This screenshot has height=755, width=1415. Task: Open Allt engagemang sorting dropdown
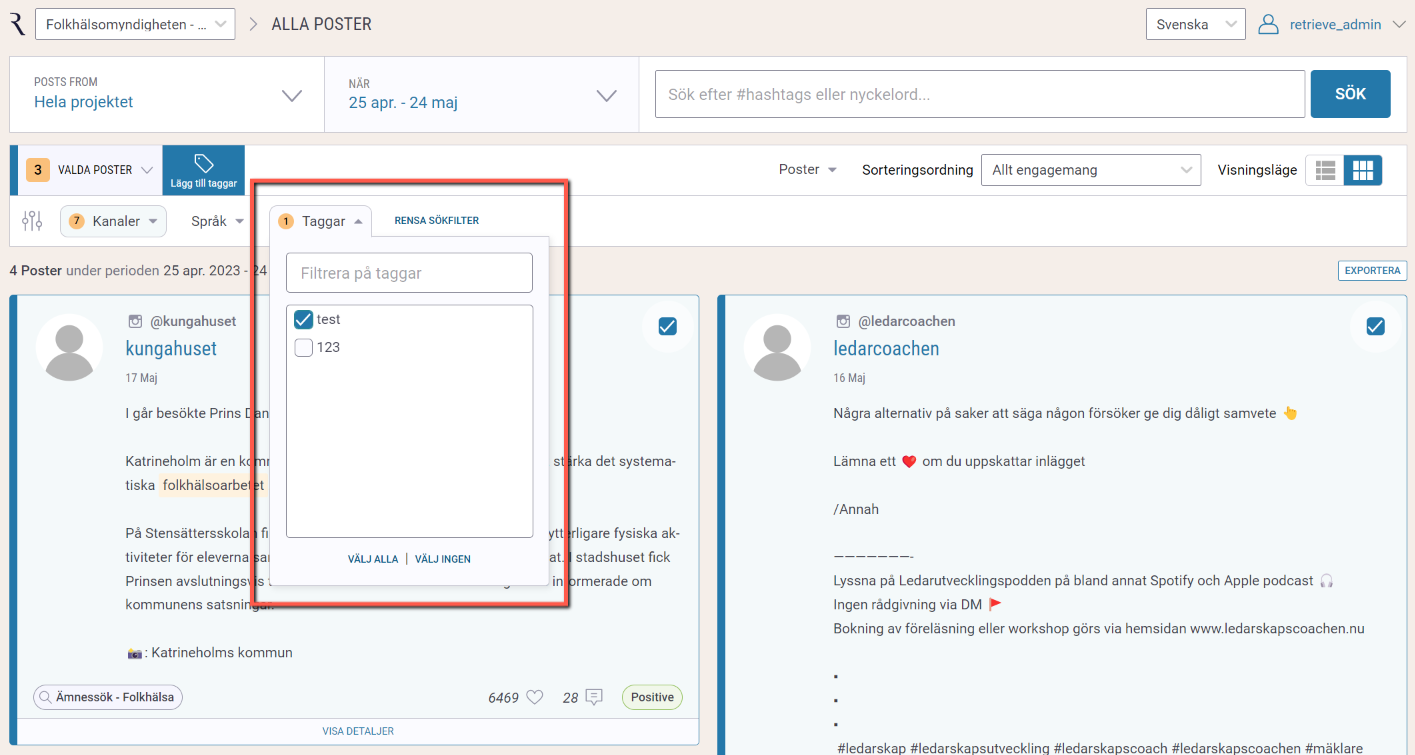click(x=1092, y=170)
